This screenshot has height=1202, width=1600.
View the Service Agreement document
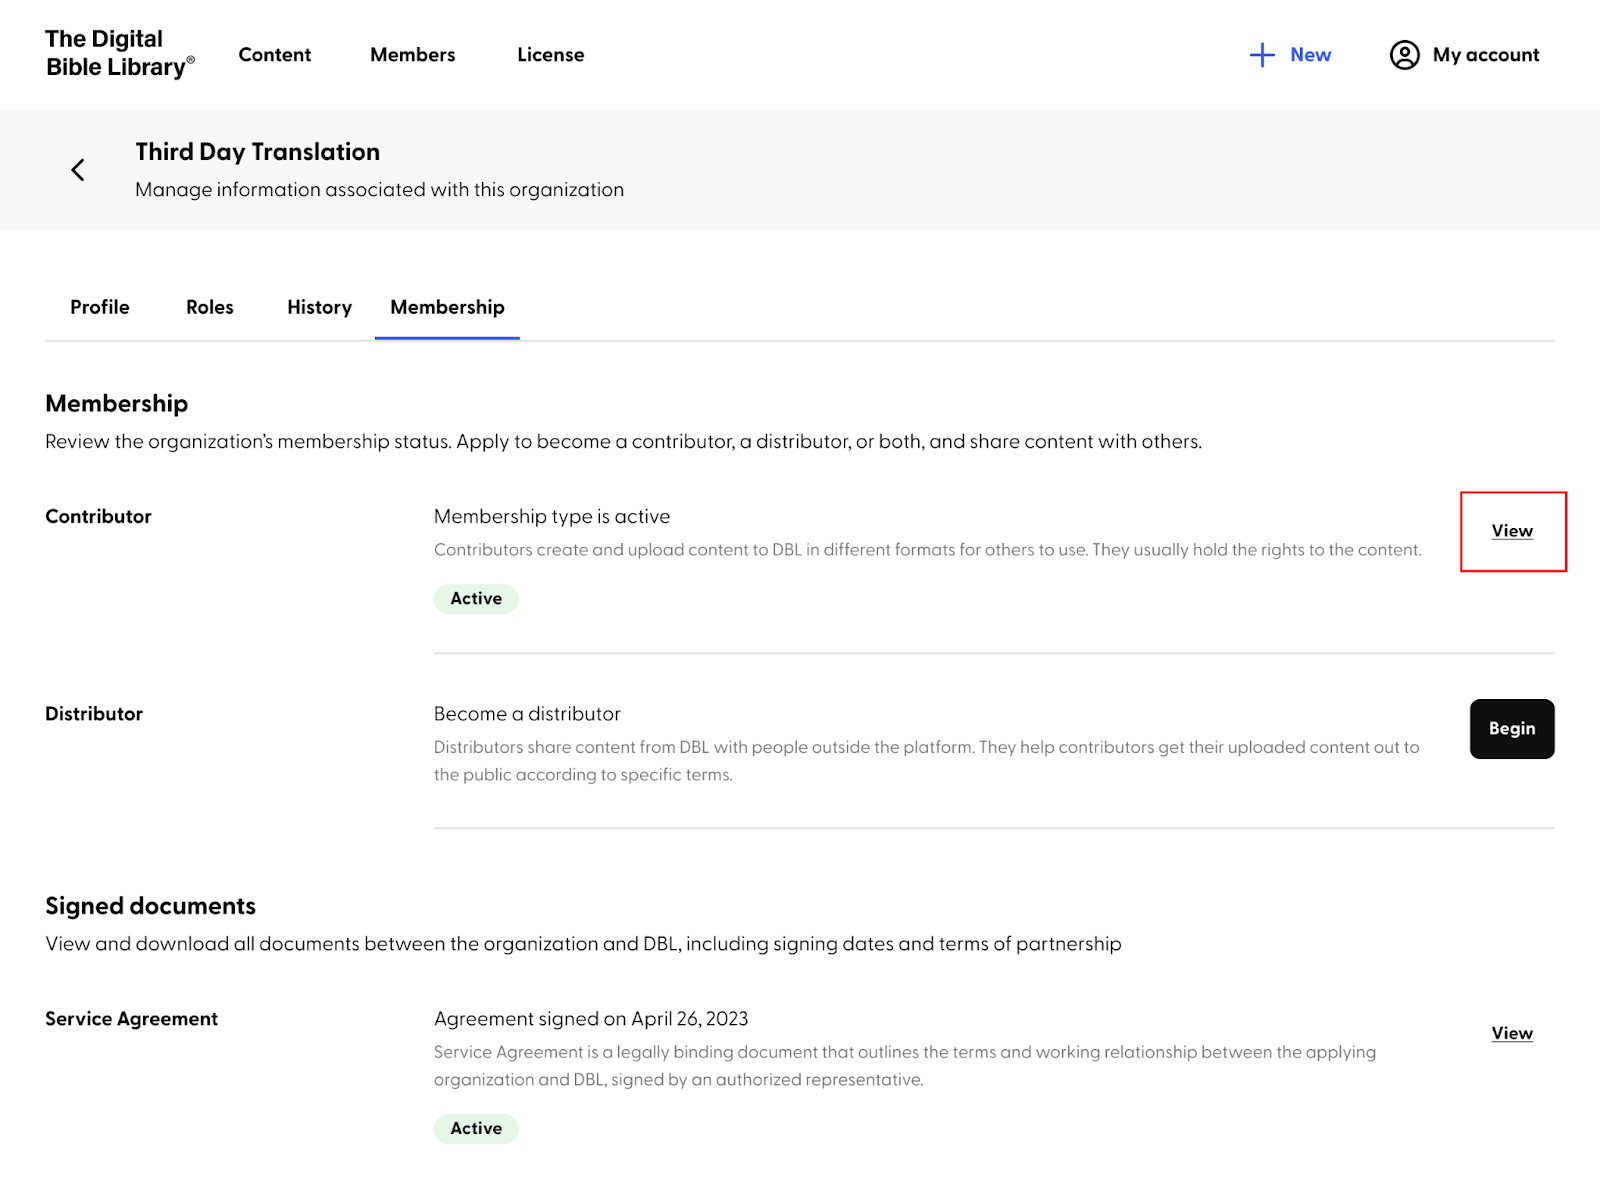pos(1512,1033)
